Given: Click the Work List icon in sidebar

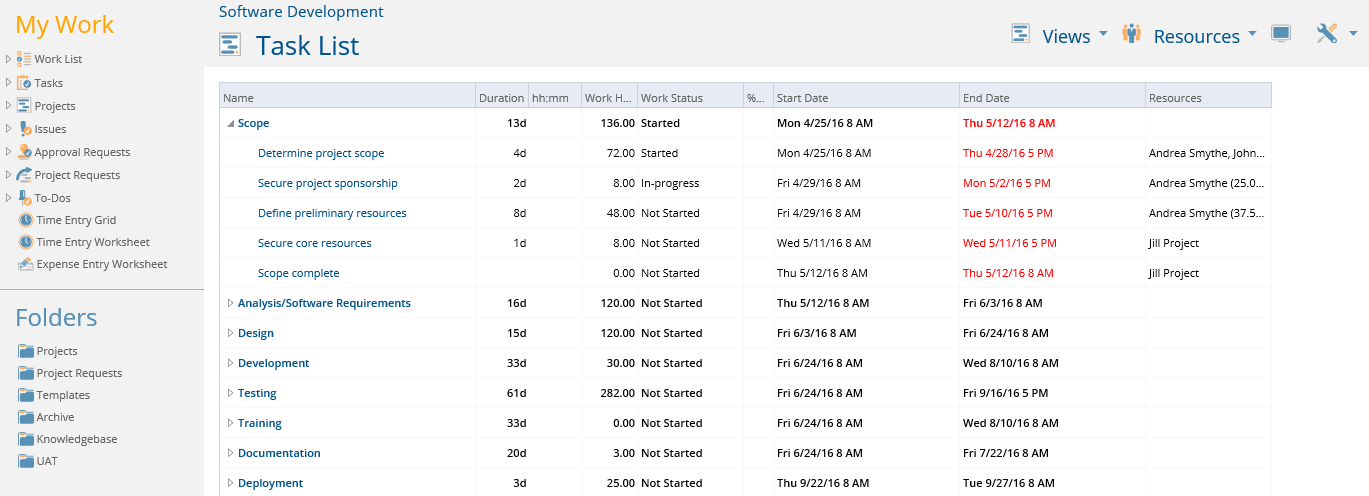Looking at the screenshot, I should pyautogui.click(x=24, y=59).
